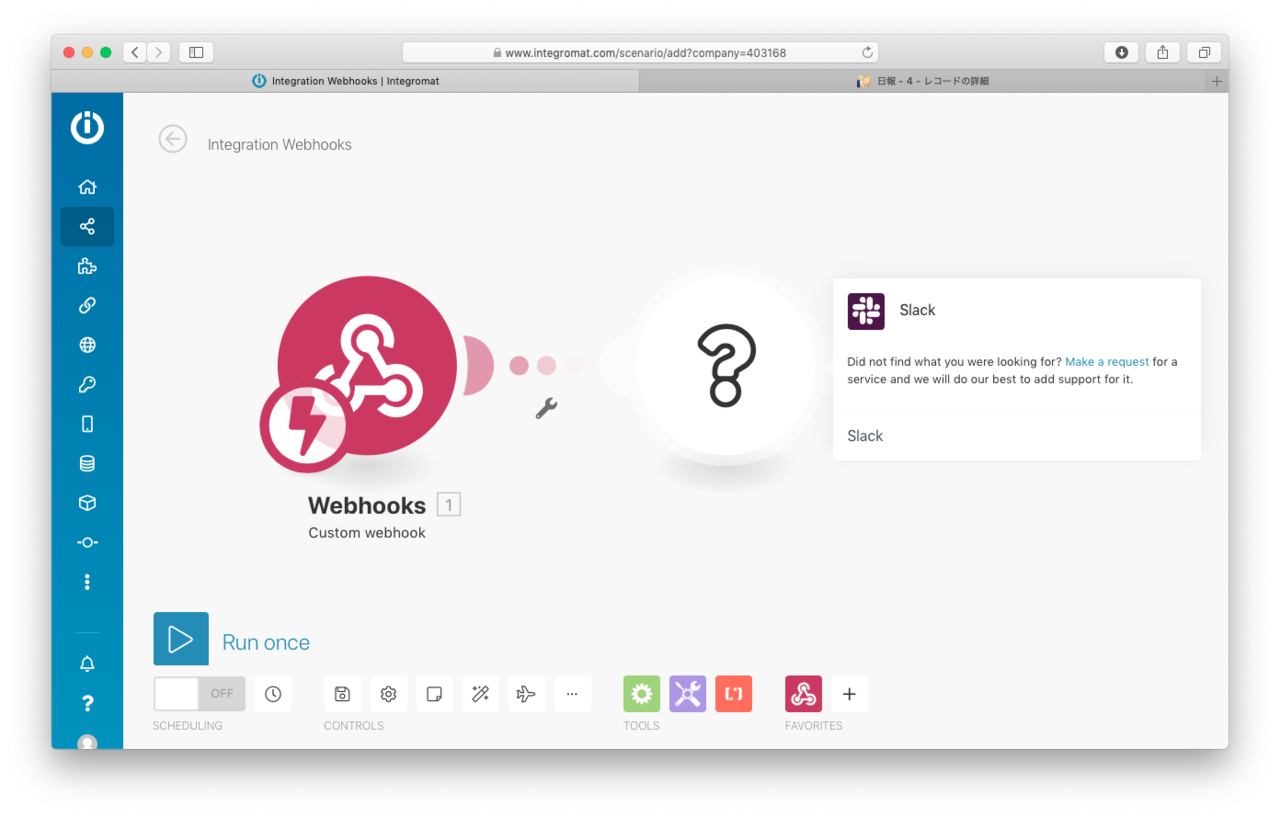This screenshot has height=817, width=1280.
Task: Click Safari back navigation button
Action: pos(135,52)
